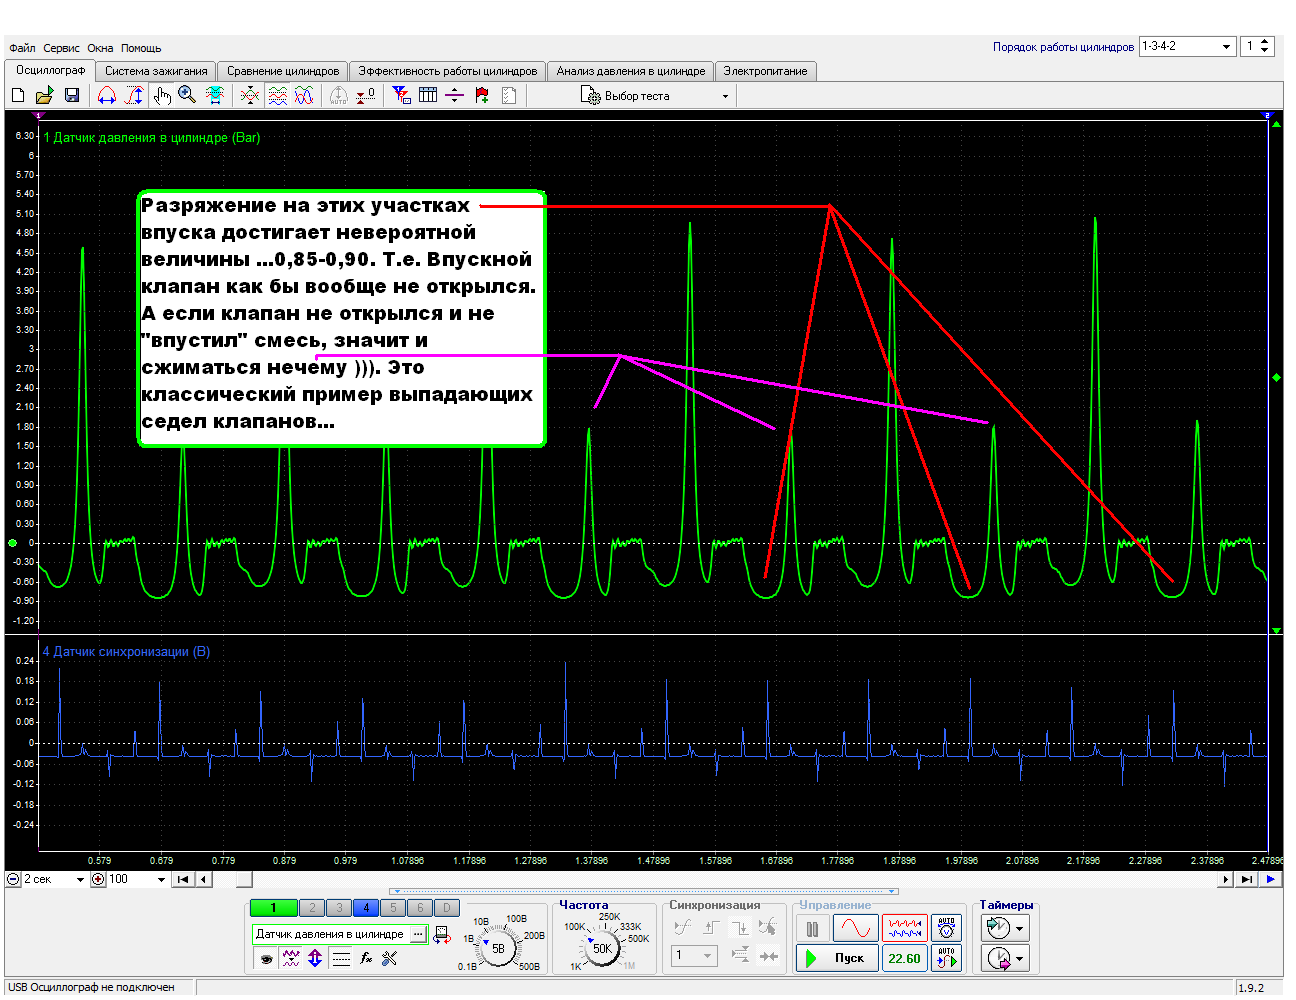Open file with folder icon
1296x1000 pixels.
44,95
